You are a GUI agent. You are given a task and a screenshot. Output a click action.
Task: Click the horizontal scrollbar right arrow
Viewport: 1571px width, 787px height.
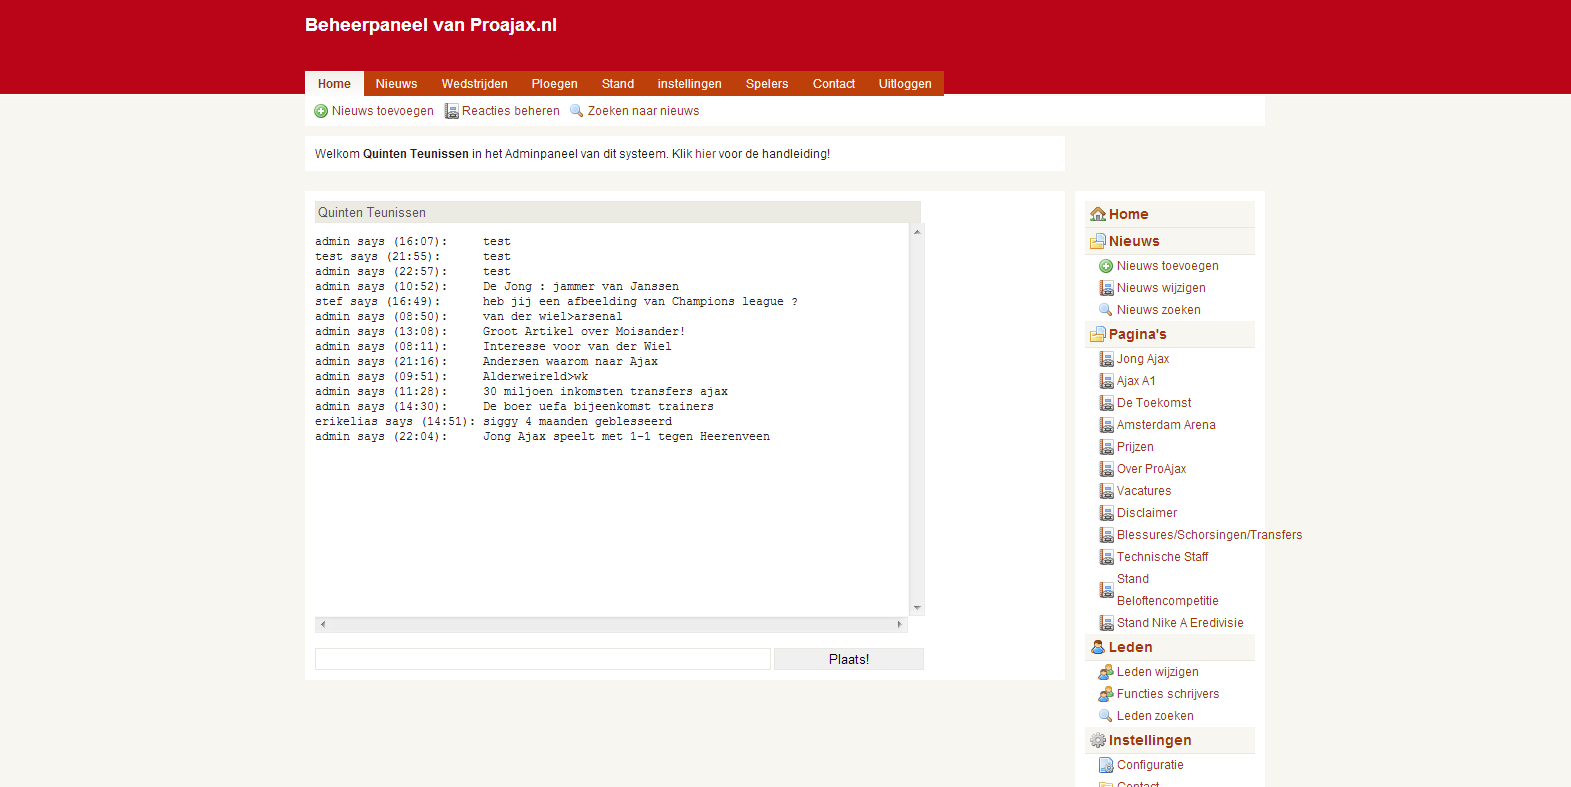899,624
